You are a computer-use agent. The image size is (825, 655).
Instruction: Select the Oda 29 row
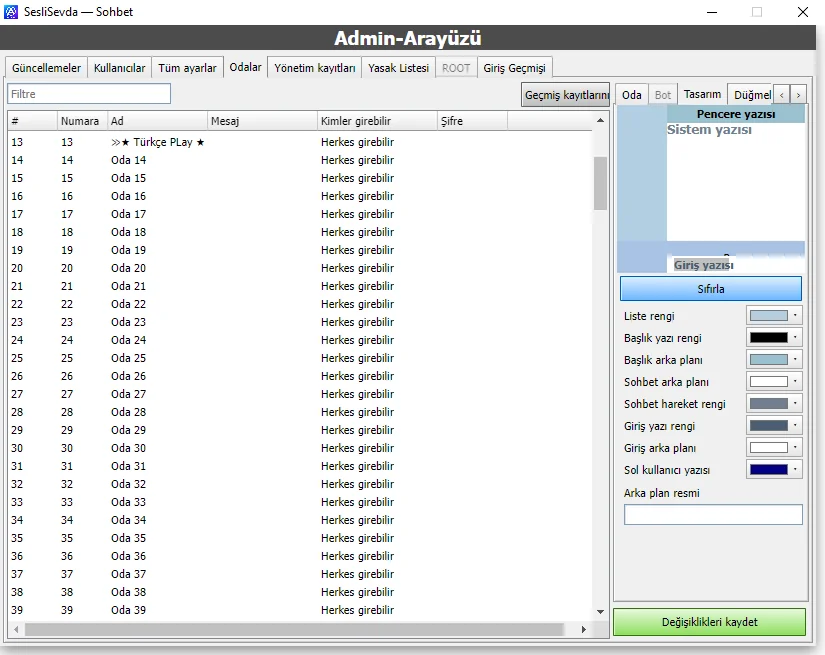pos(300,430)
